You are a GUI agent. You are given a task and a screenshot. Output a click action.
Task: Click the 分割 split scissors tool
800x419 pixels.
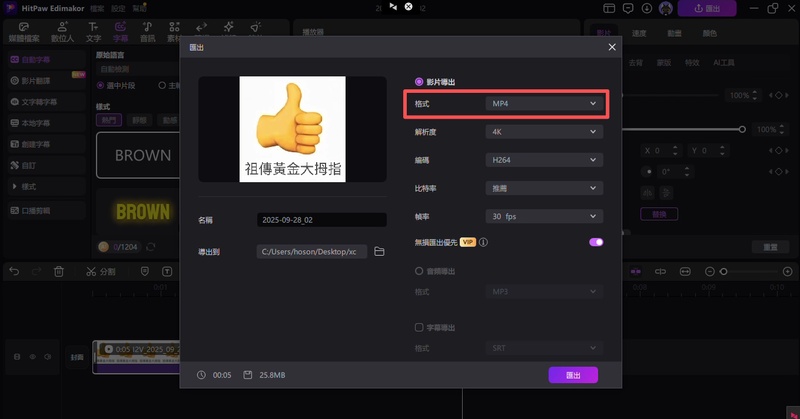(100, 271)
